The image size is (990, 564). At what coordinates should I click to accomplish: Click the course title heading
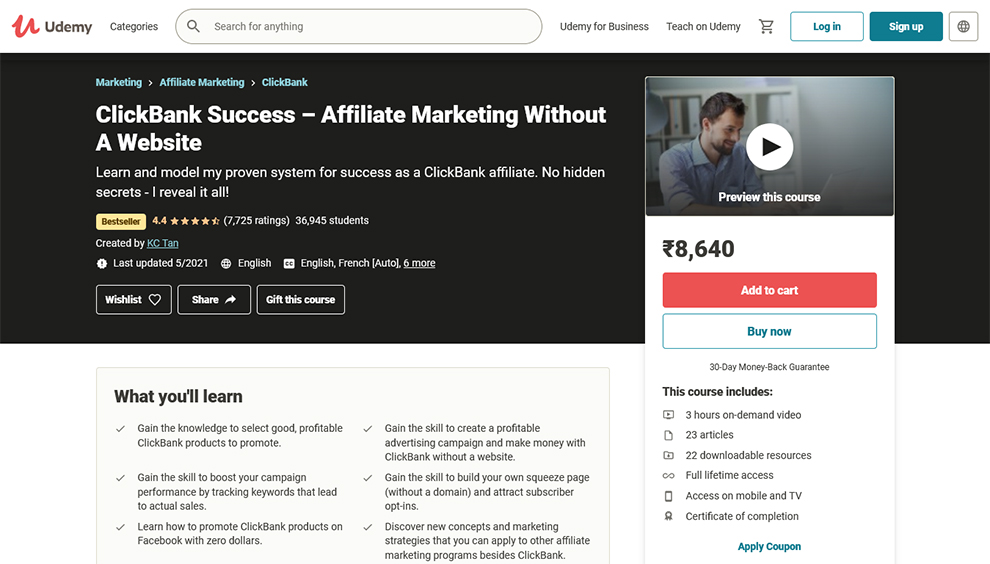pyautogui.click(x=350, y=128)
